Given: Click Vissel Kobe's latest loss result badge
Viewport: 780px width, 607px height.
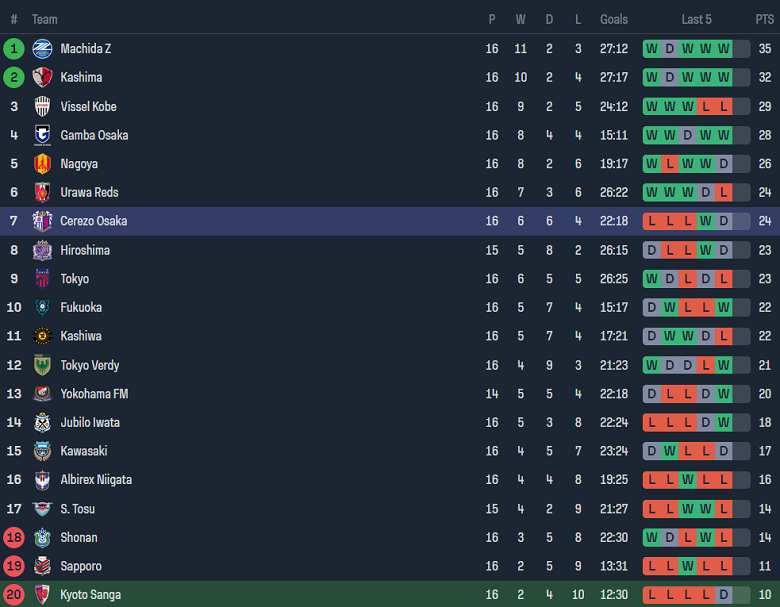Looking at the screenshot, I should click(x=723, y=106).
